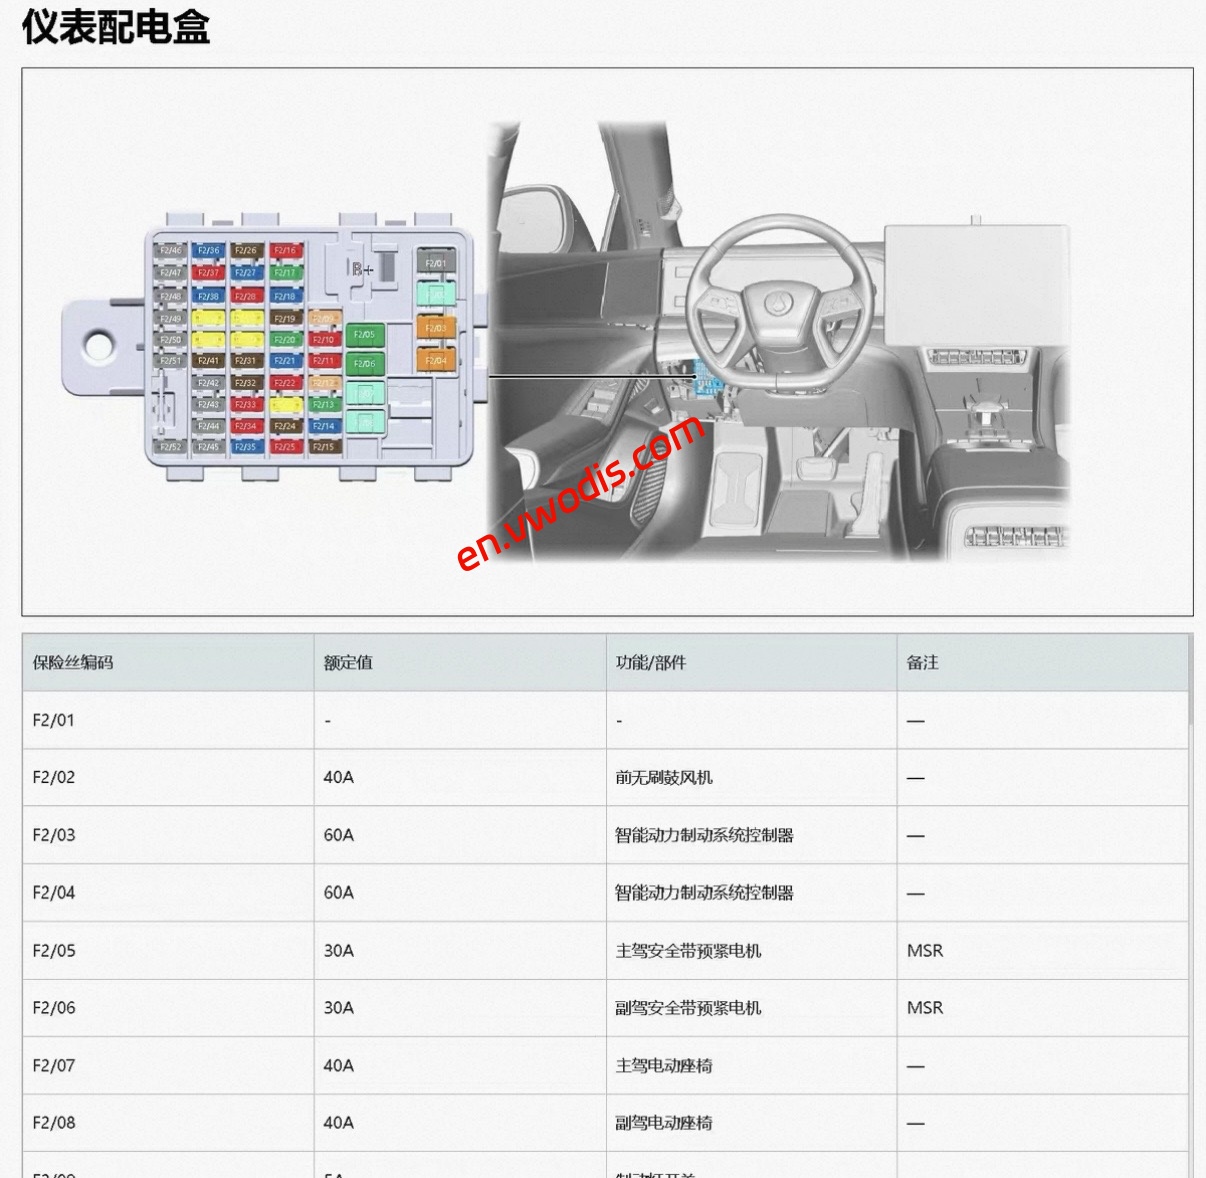Select gray fuse F2/46 top left

pos(170,250)
